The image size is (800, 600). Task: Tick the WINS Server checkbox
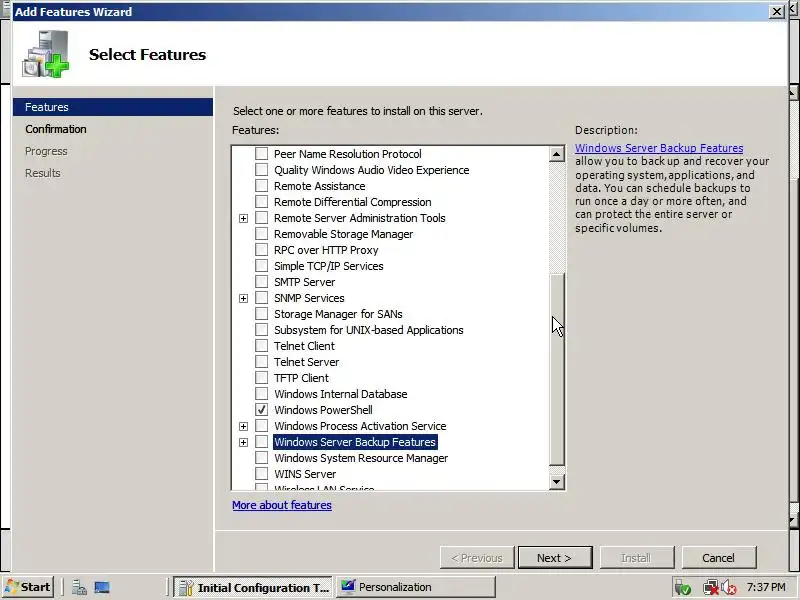261,473
